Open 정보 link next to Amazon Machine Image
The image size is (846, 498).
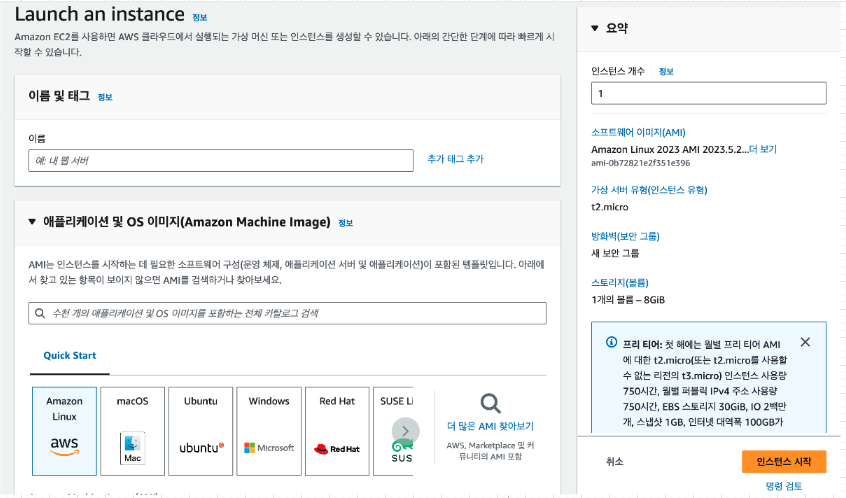pyautogui.click(x=345, y=223)
